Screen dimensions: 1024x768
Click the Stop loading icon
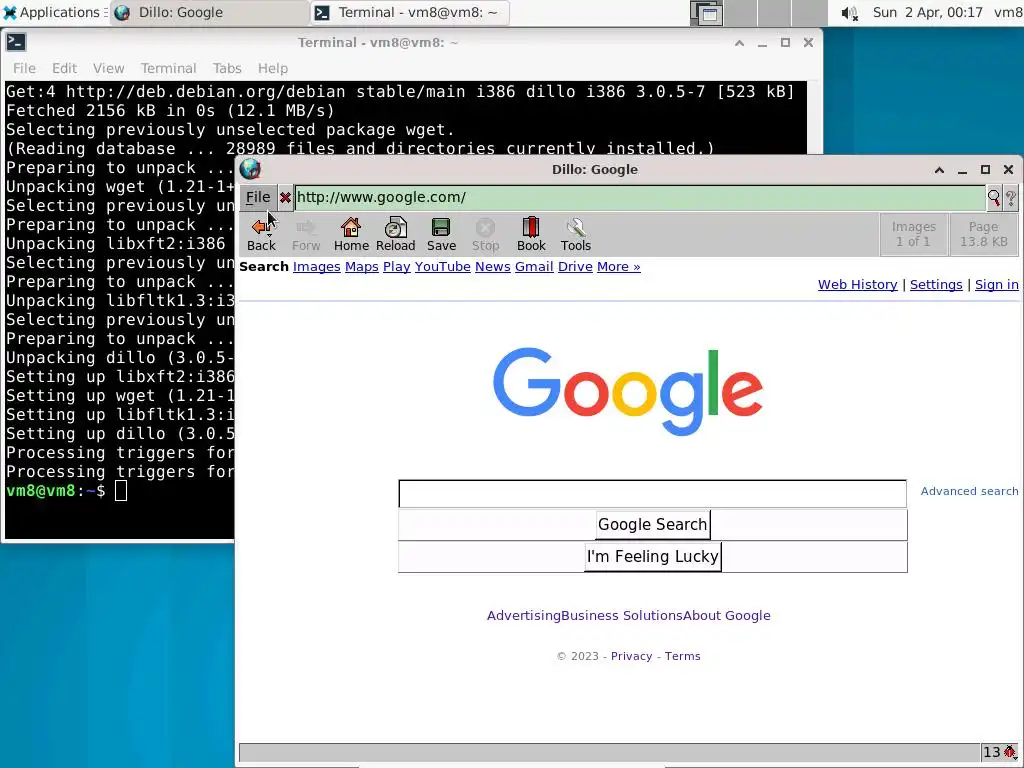485,234
